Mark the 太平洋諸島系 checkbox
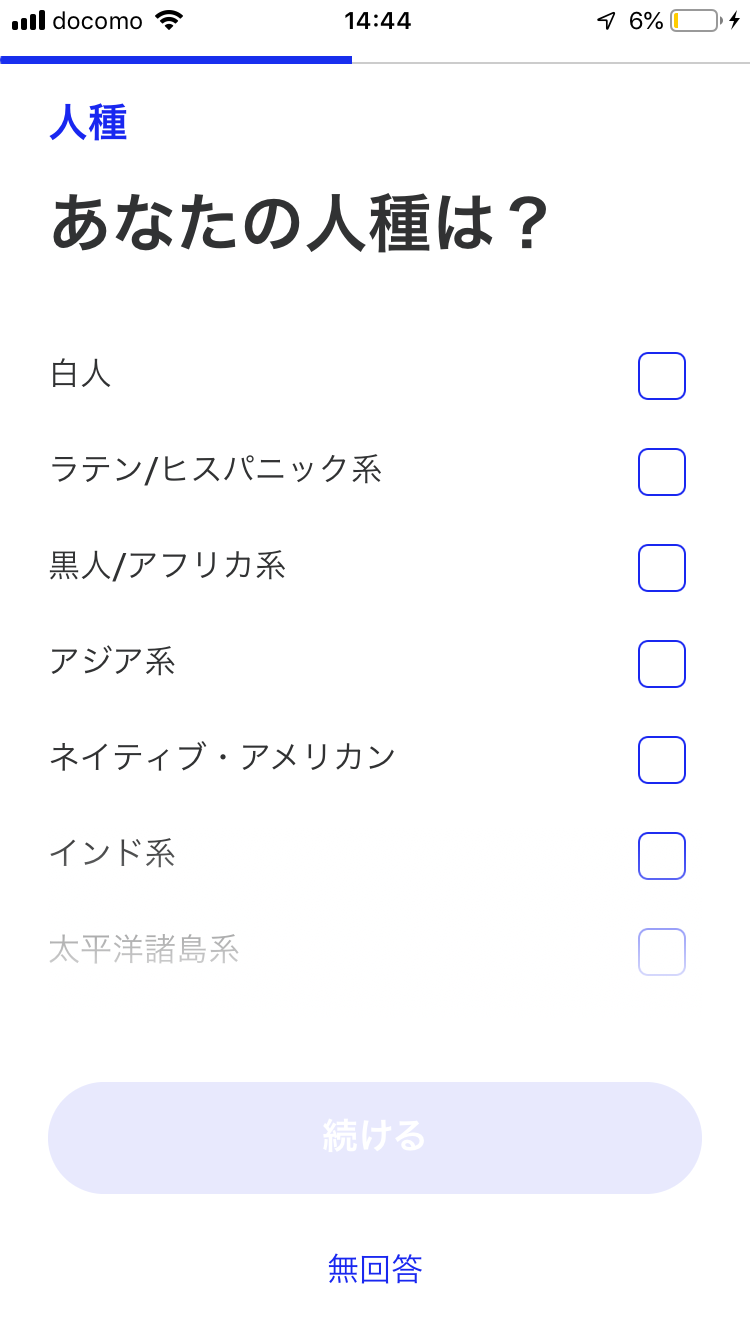The height and width of the screenshot is (1334, 750). [662, 952]
